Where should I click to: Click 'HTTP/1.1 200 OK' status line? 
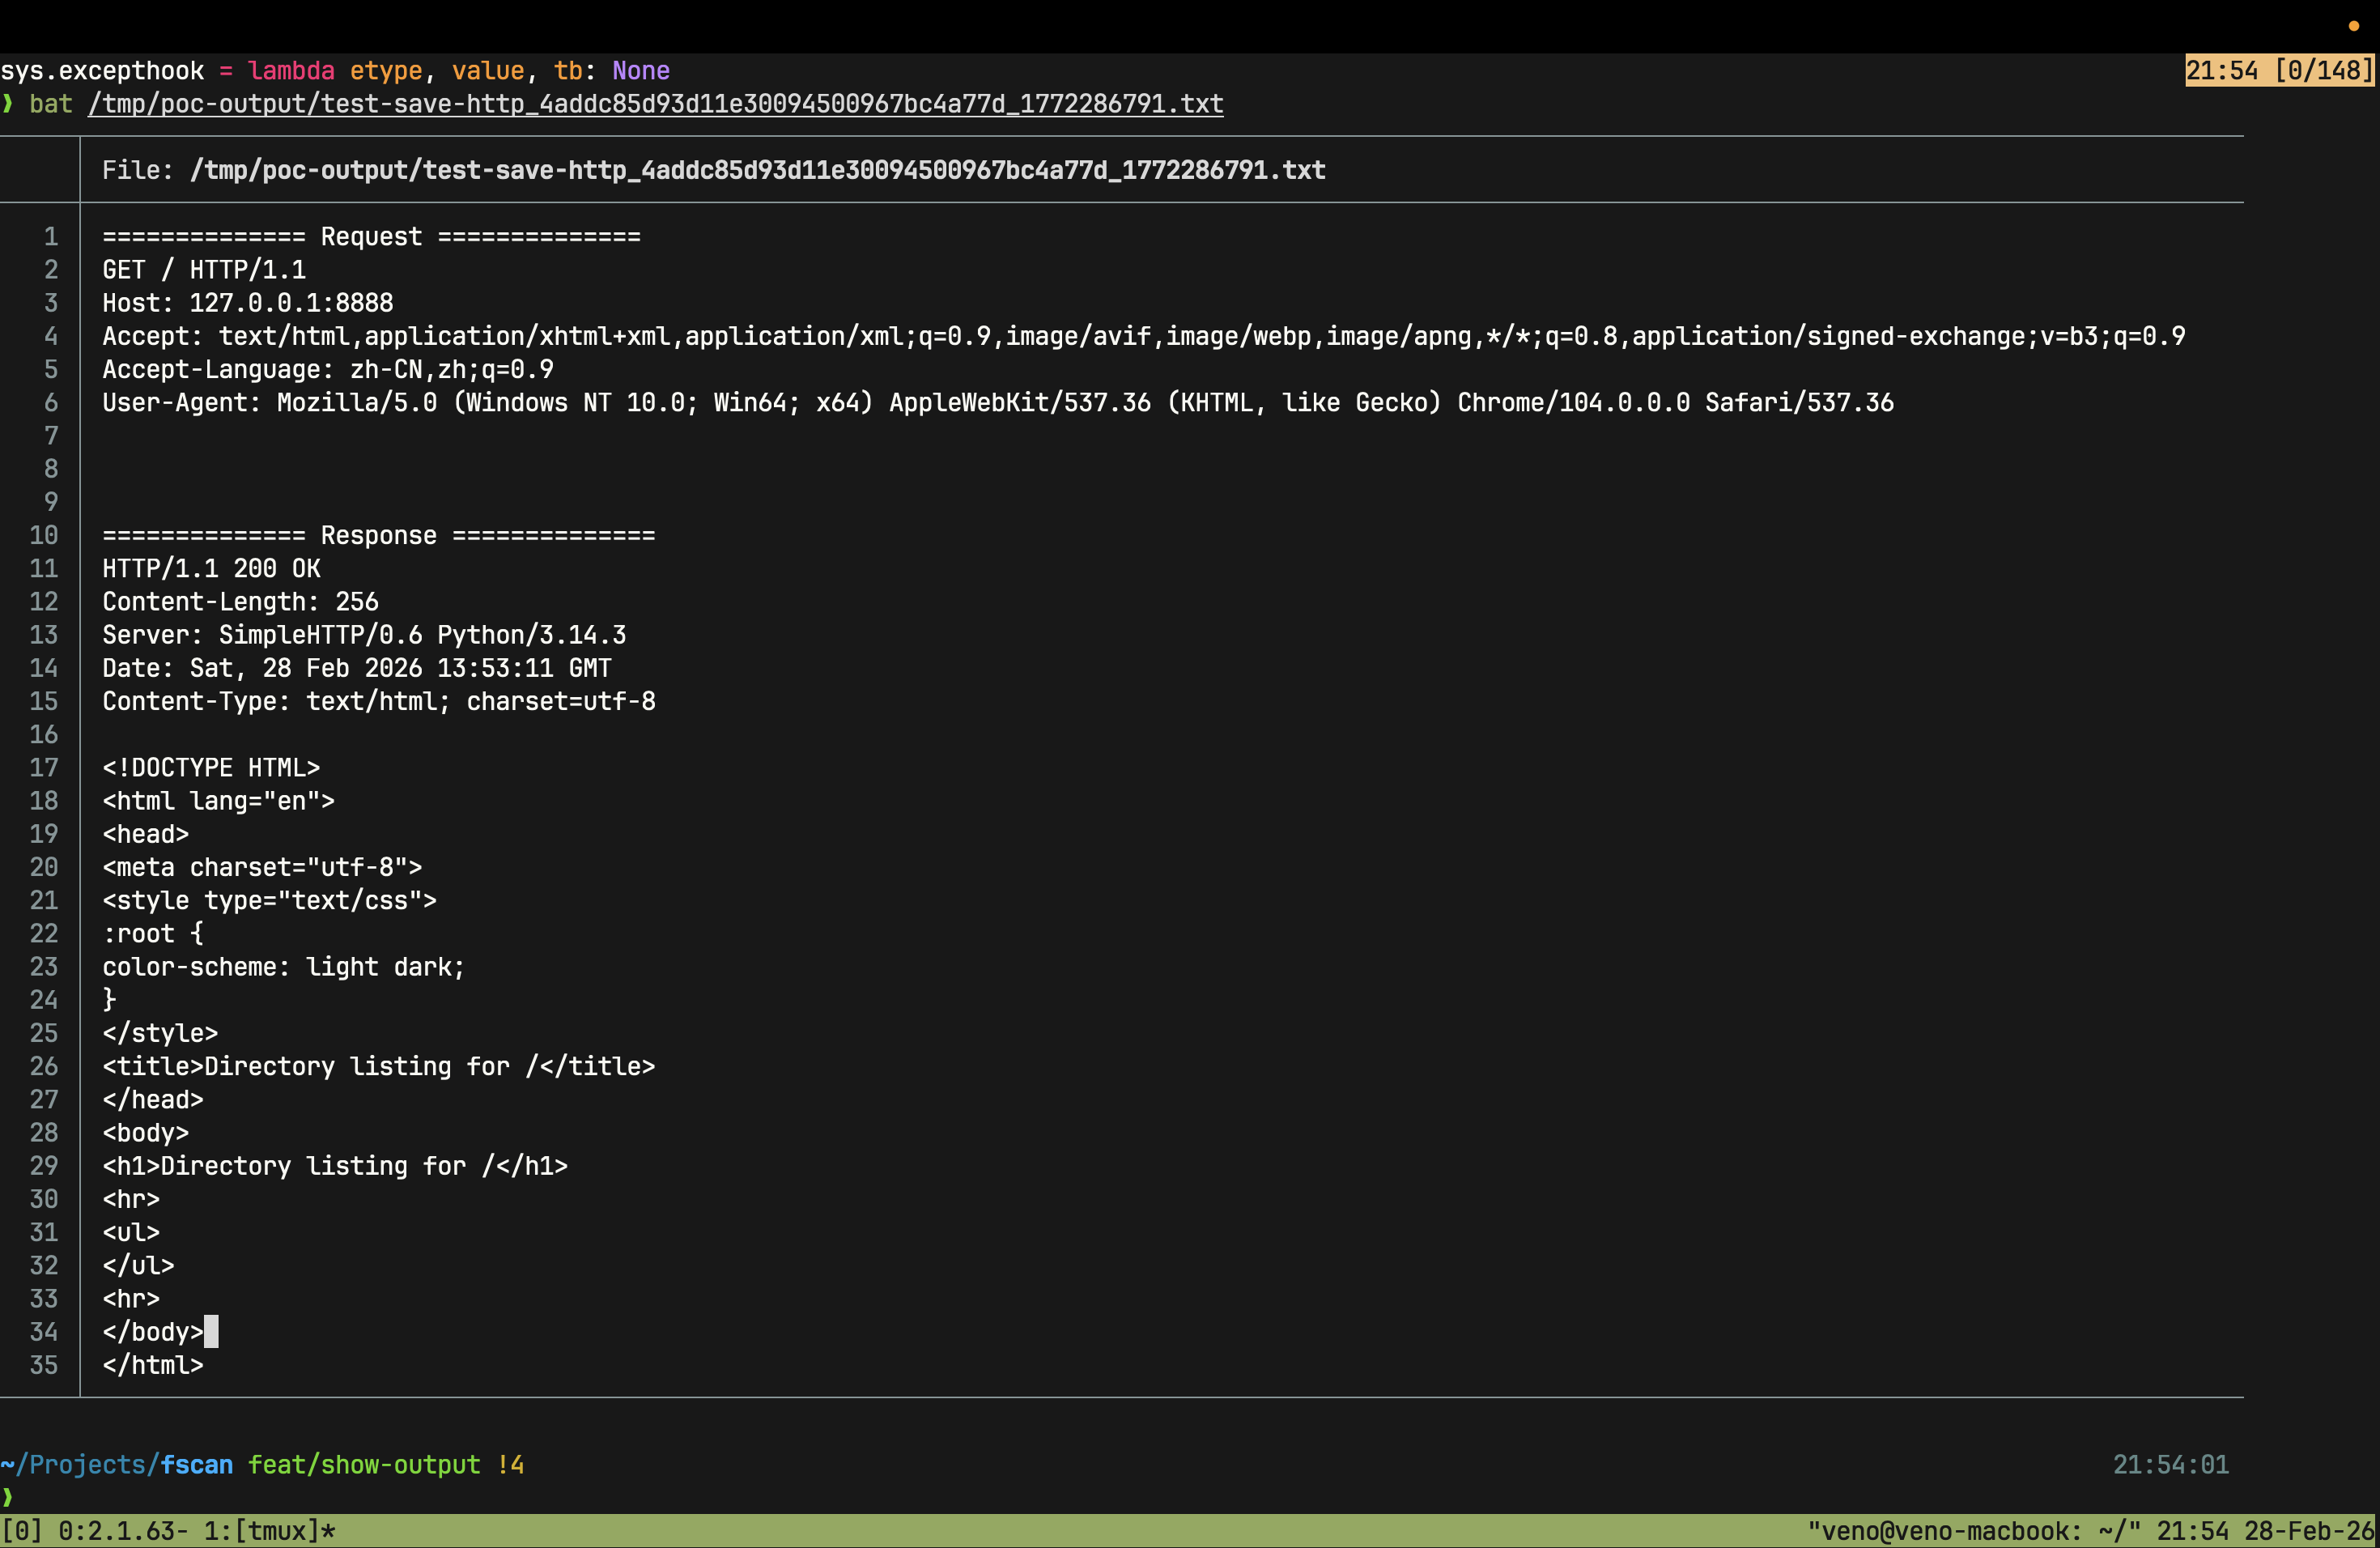pyautogui.click(x=211, y=569)
